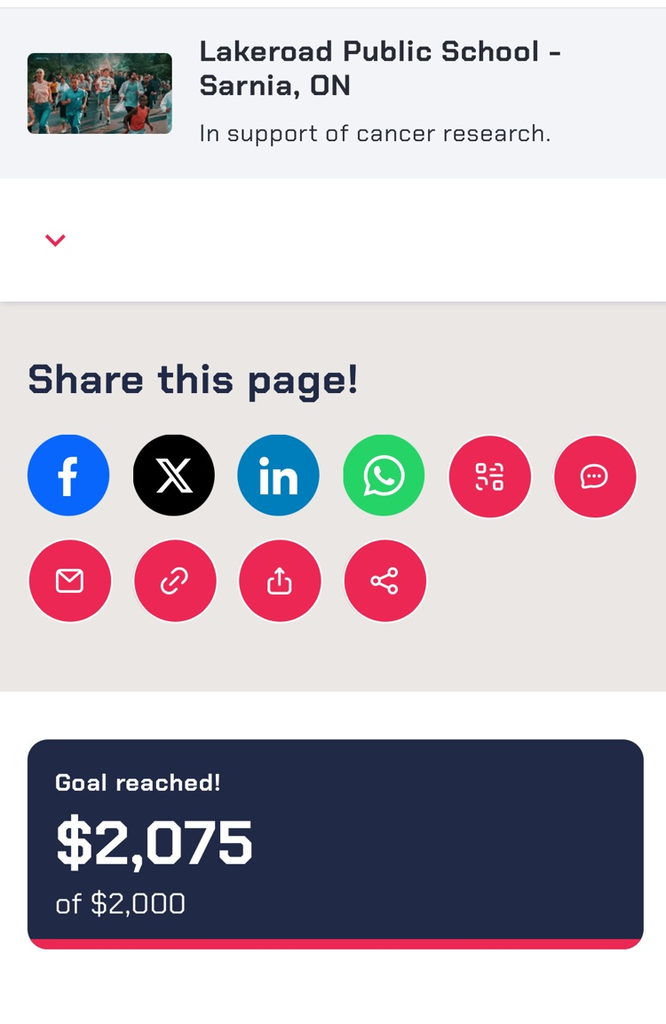Viewport: 666px width, 1024px height.
Task: Share via text message bubble icon
Action: pyautogui.click(x=595, y=476)
